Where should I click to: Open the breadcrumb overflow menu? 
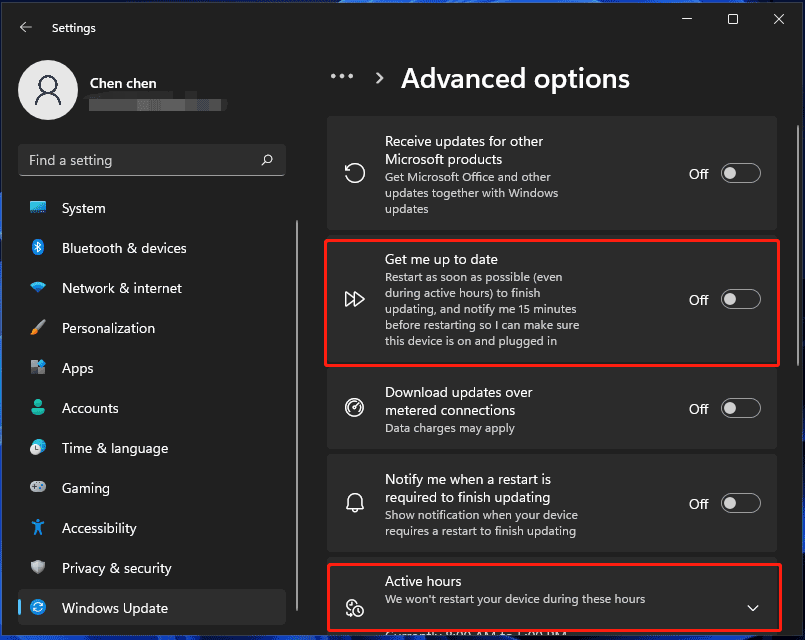click(342, 77)
